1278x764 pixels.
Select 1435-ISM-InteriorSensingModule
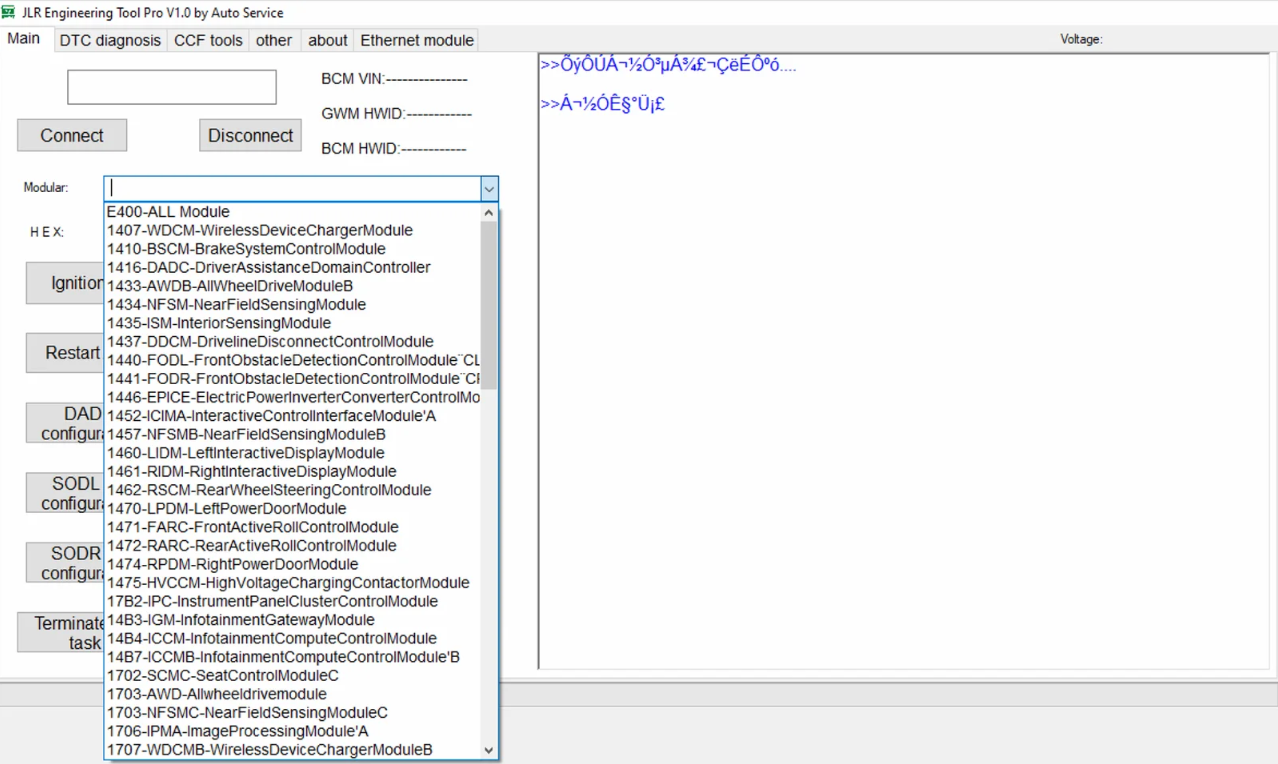292,323
